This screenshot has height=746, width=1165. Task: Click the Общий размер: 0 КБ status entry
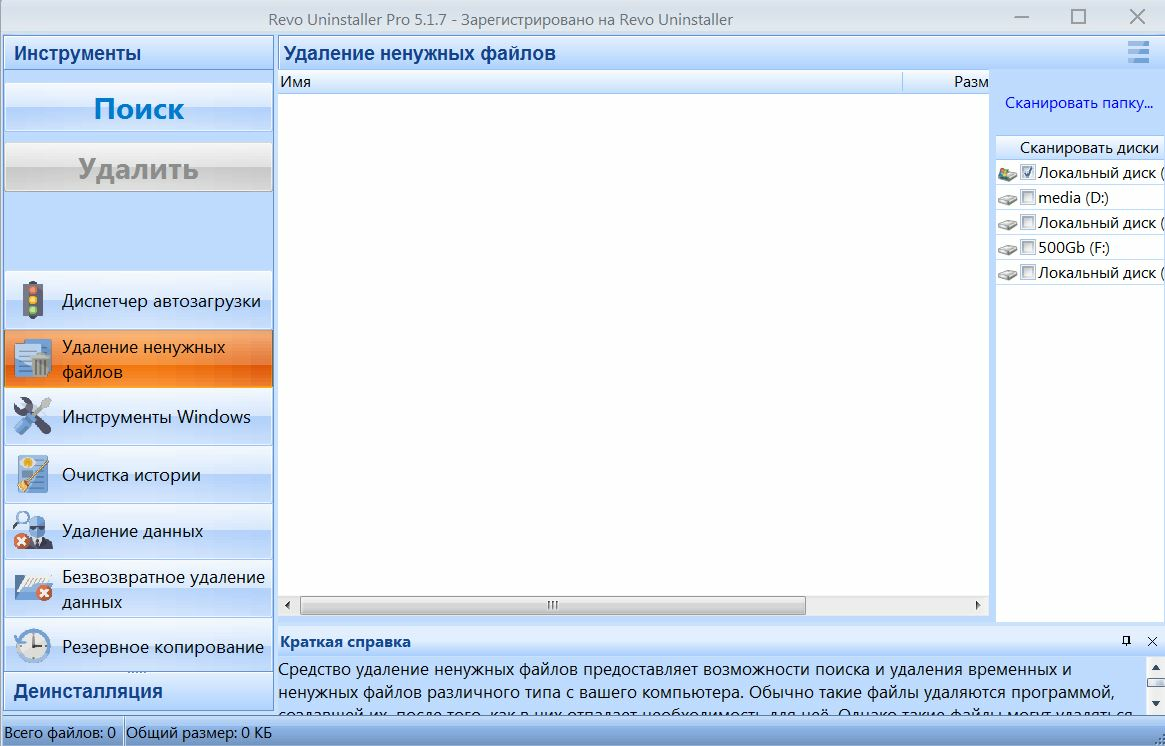point(199,733)
